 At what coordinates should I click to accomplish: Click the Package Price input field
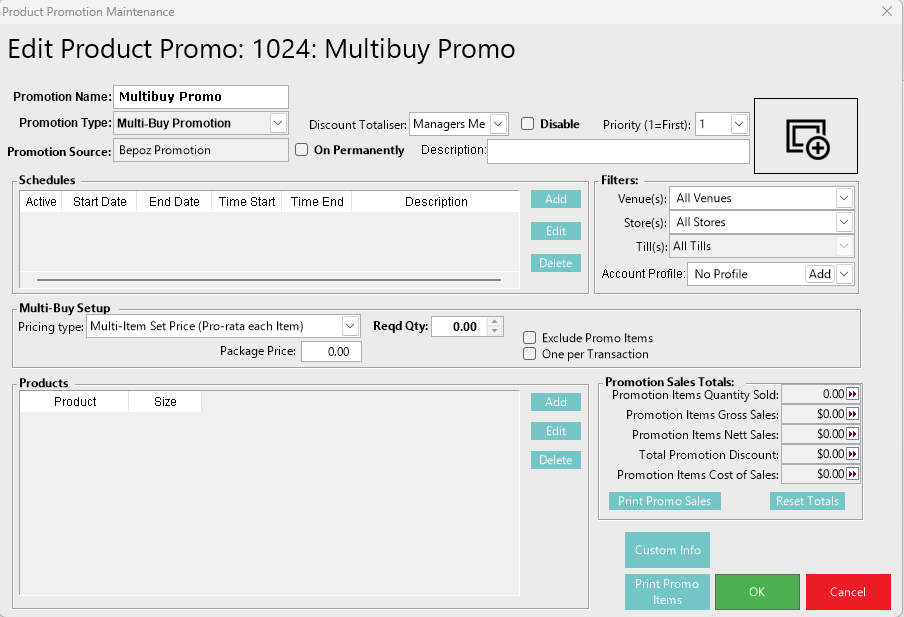click(331, 352)
